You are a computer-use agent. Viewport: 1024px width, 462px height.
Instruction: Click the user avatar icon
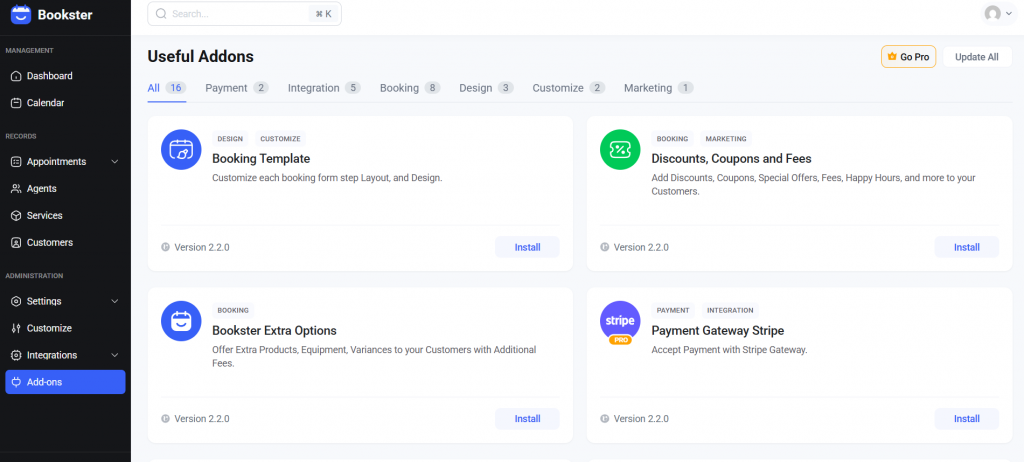click(993, 14)
